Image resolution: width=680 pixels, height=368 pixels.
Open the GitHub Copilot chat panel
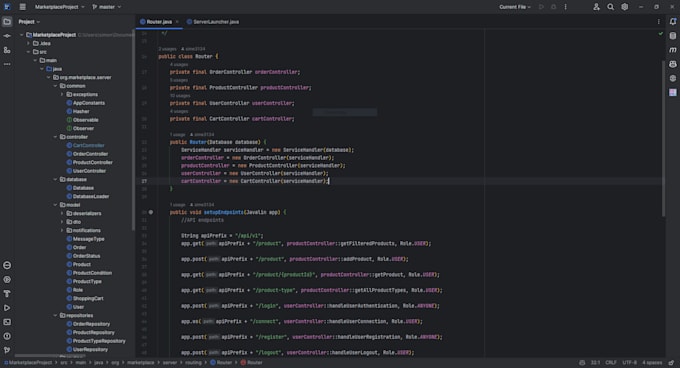coord(673,64)
